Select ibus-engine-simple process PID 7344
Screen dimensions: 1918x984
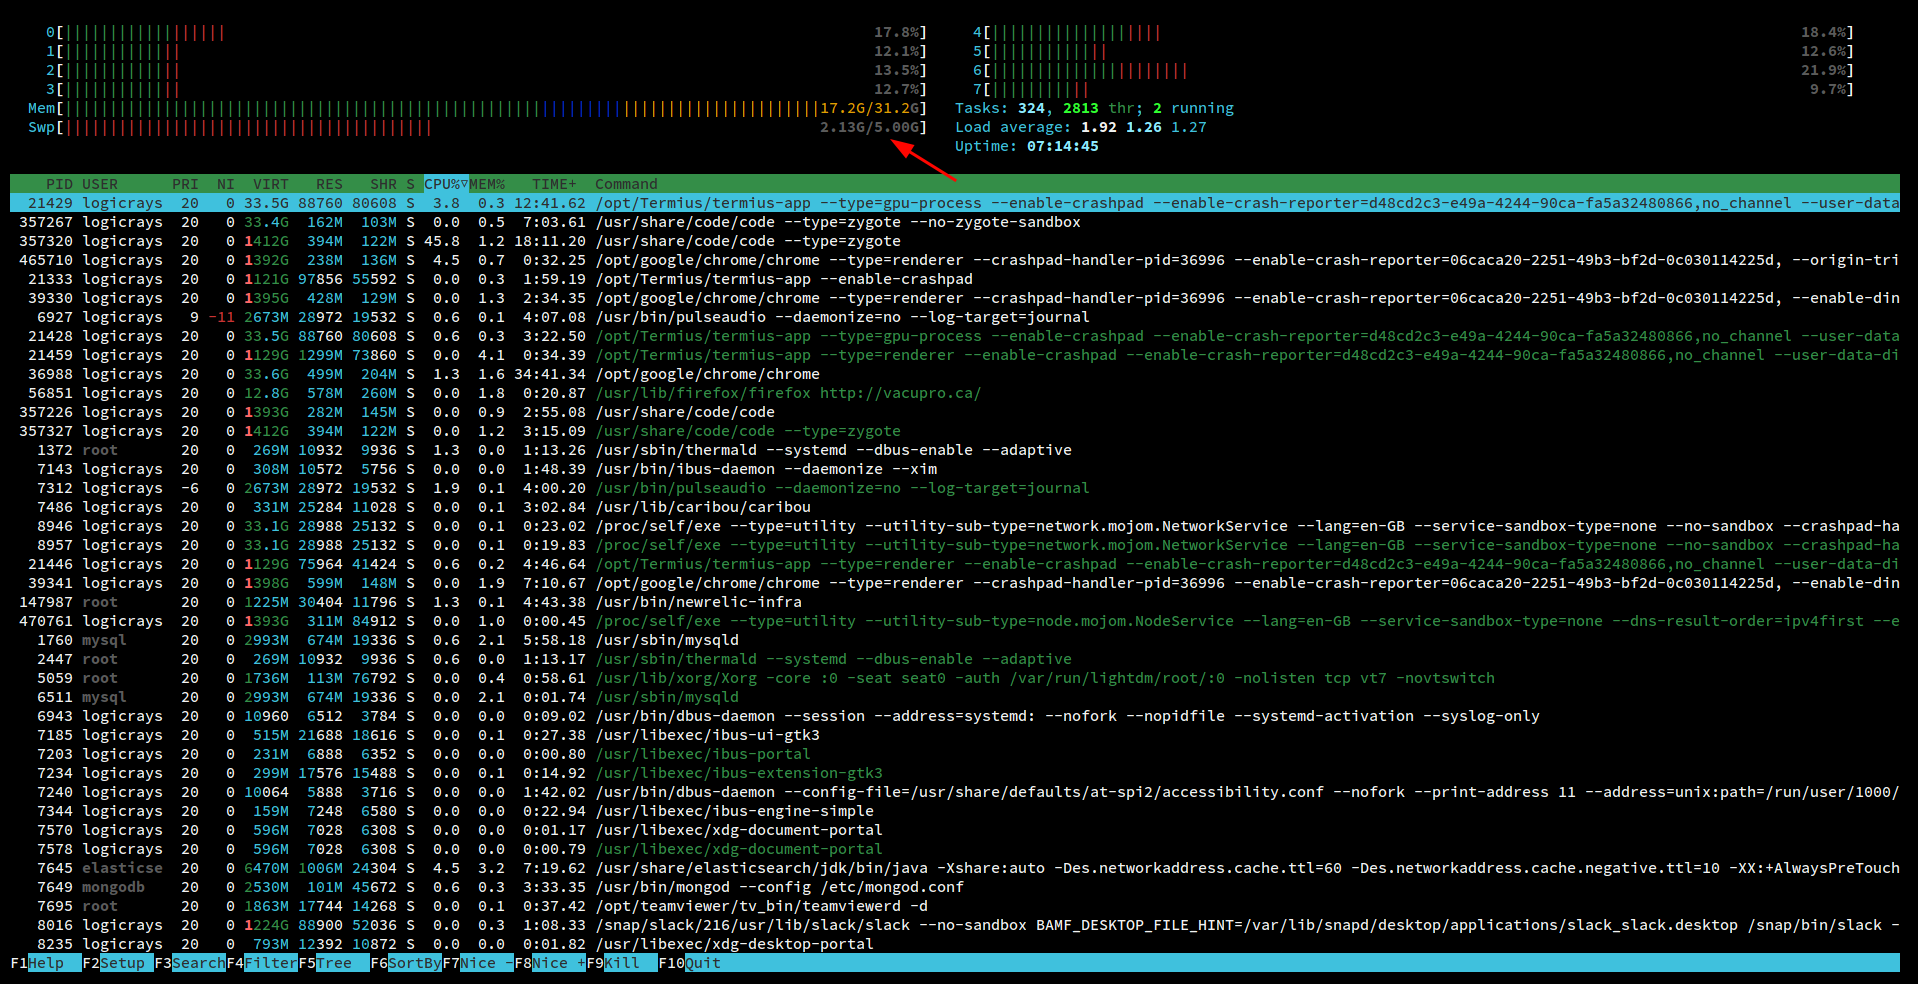(955, 811)
